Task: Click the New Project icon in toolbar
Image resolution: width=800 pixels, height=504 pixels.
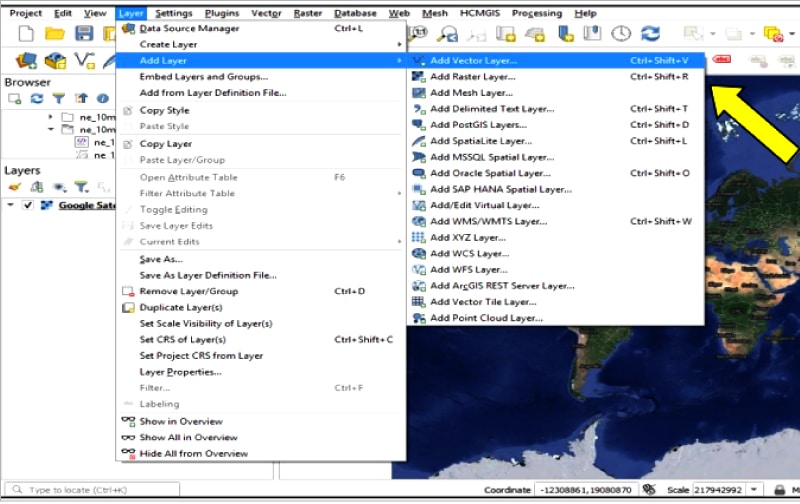Action: (26, 34)
